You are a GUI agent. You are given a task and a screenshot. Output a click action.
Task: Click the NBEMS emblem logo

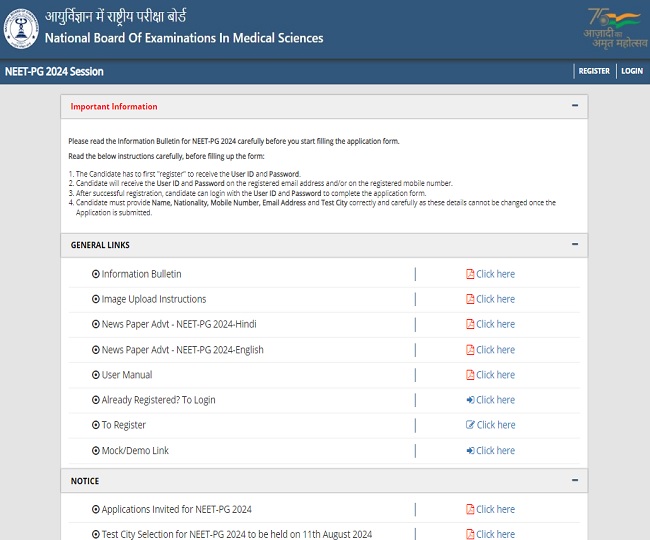tap(21, 29)
